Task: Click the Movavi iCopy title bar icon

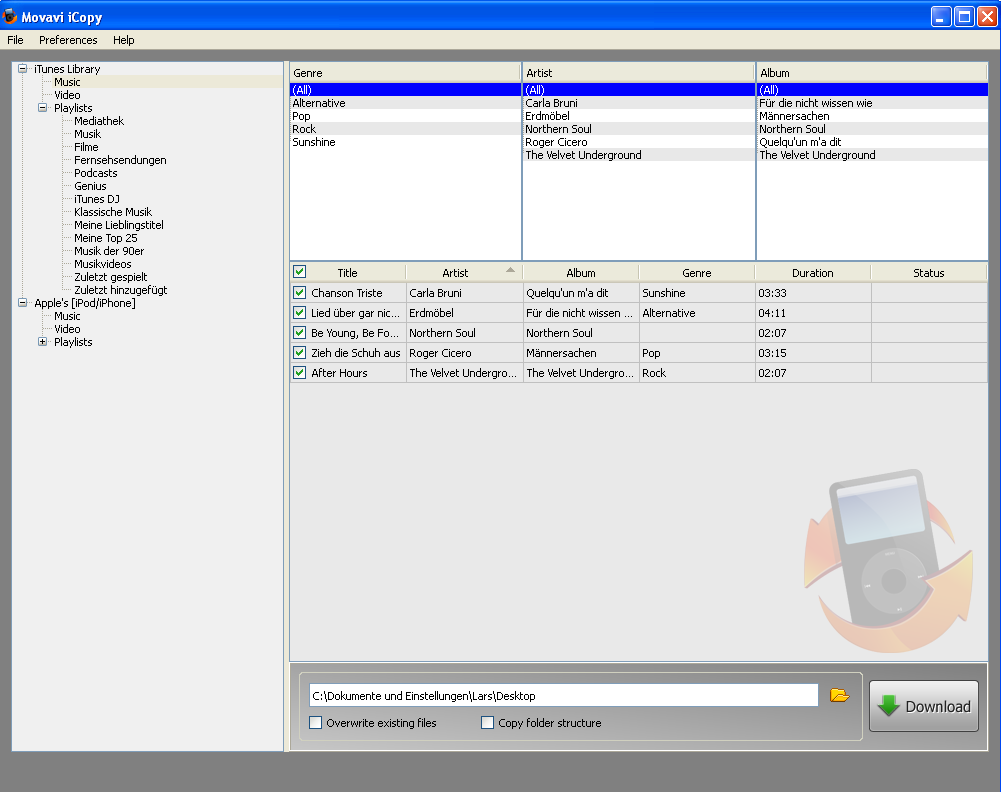Action: (10, 16)
